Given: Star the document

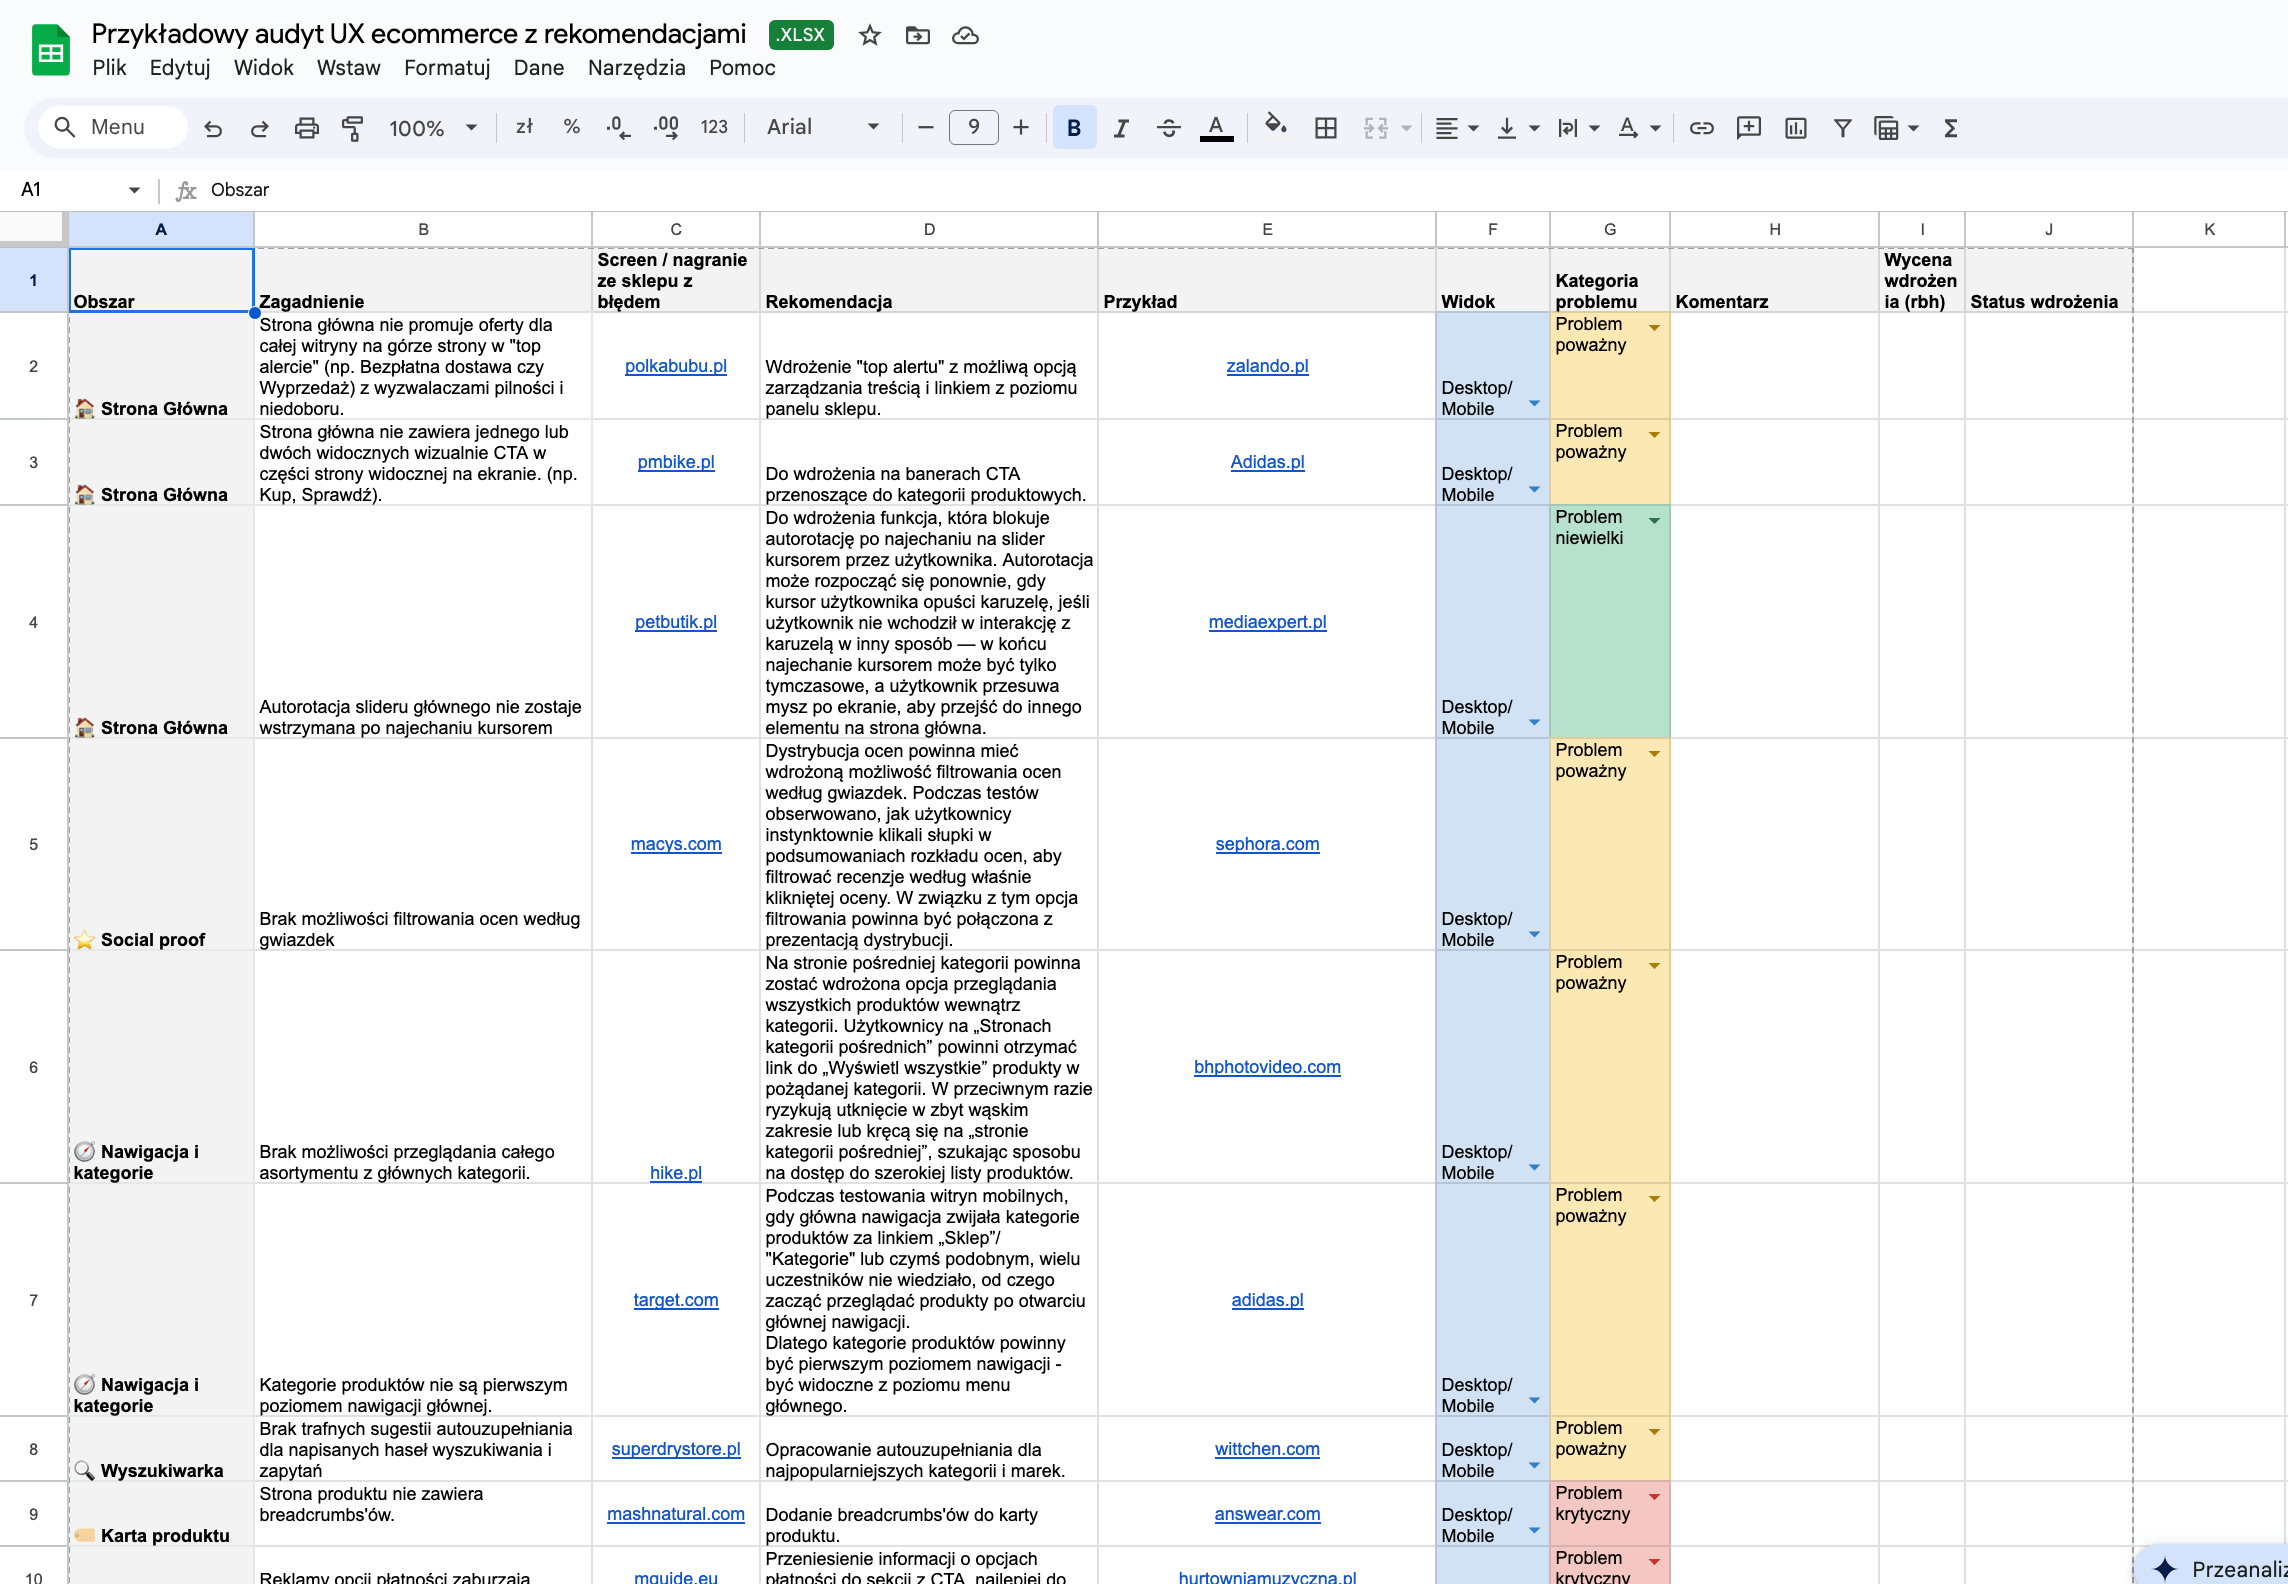Looking at the screenshot, I should pos(870,36).
